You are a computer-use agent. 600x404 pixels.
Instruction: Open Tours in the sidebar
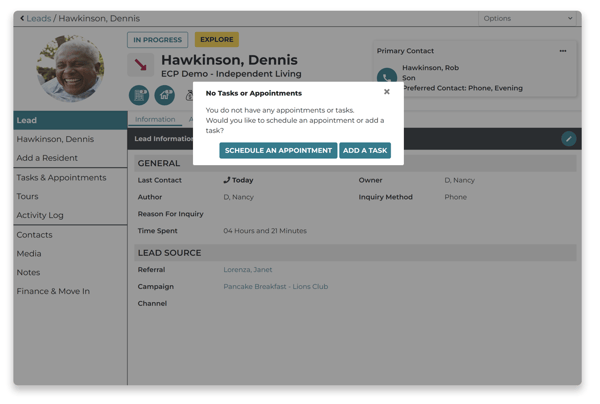pos(27,196)
